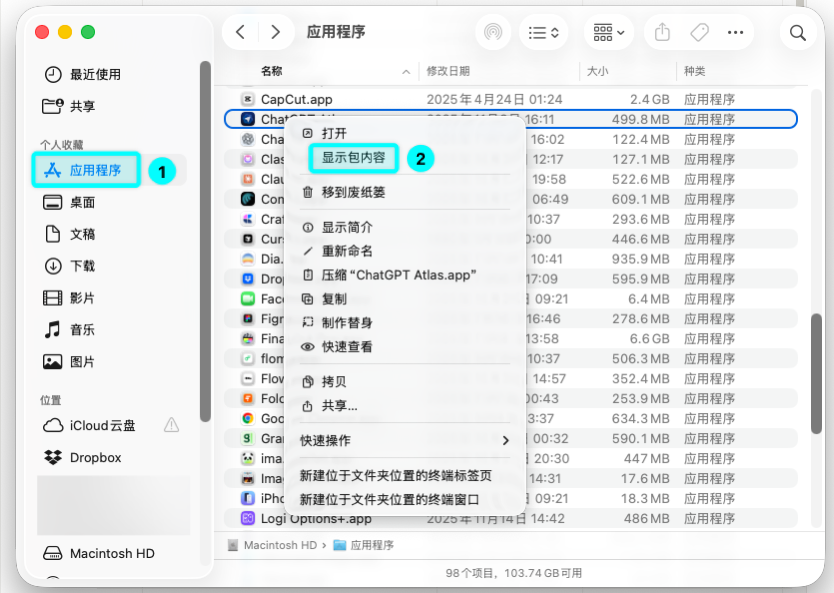Choose 移到废纸篓 from context menu
The width and height of the screenshot is (834, 593).
click(353, 192)
